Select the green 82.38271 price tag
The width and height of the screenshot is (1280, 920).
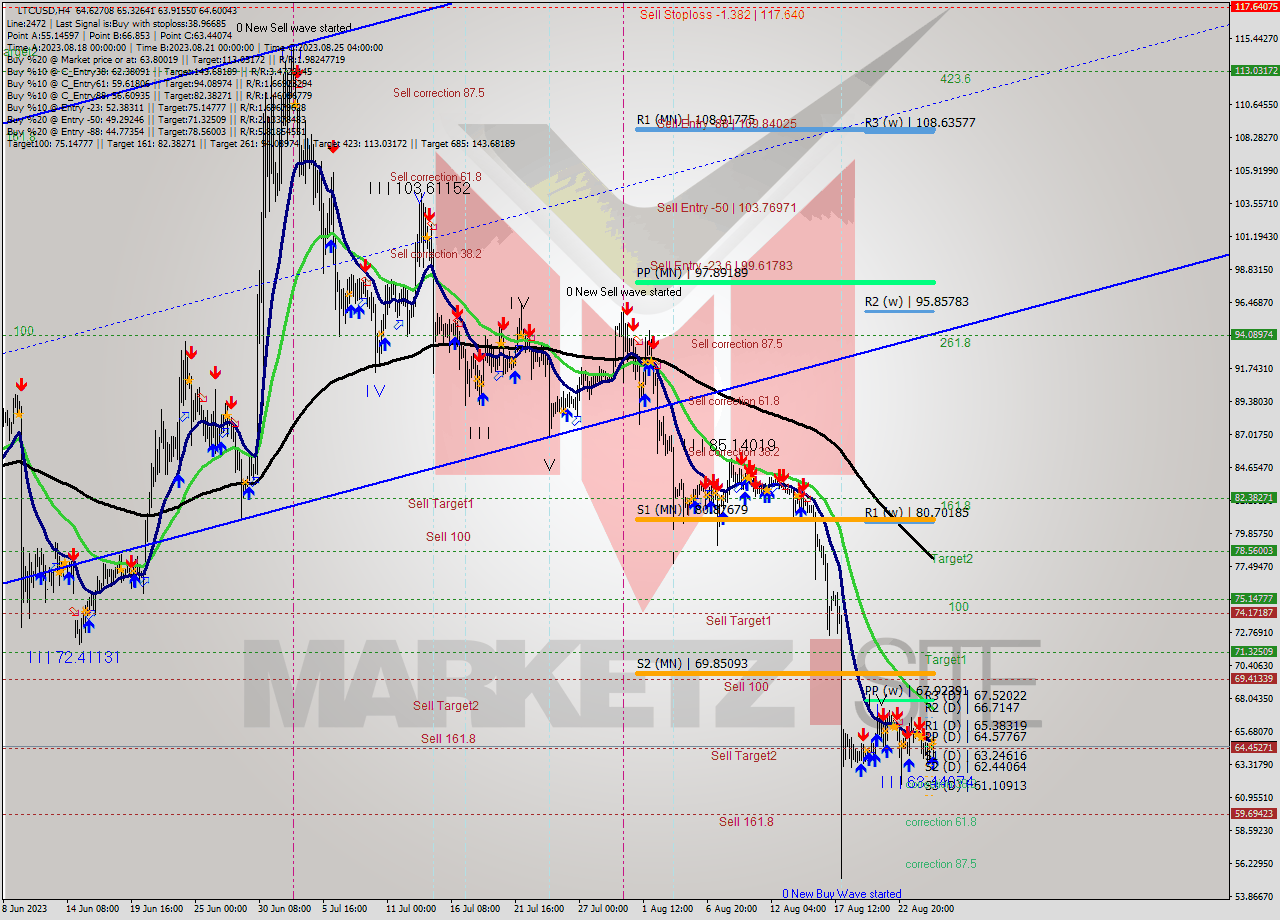tap(1254, 498)
